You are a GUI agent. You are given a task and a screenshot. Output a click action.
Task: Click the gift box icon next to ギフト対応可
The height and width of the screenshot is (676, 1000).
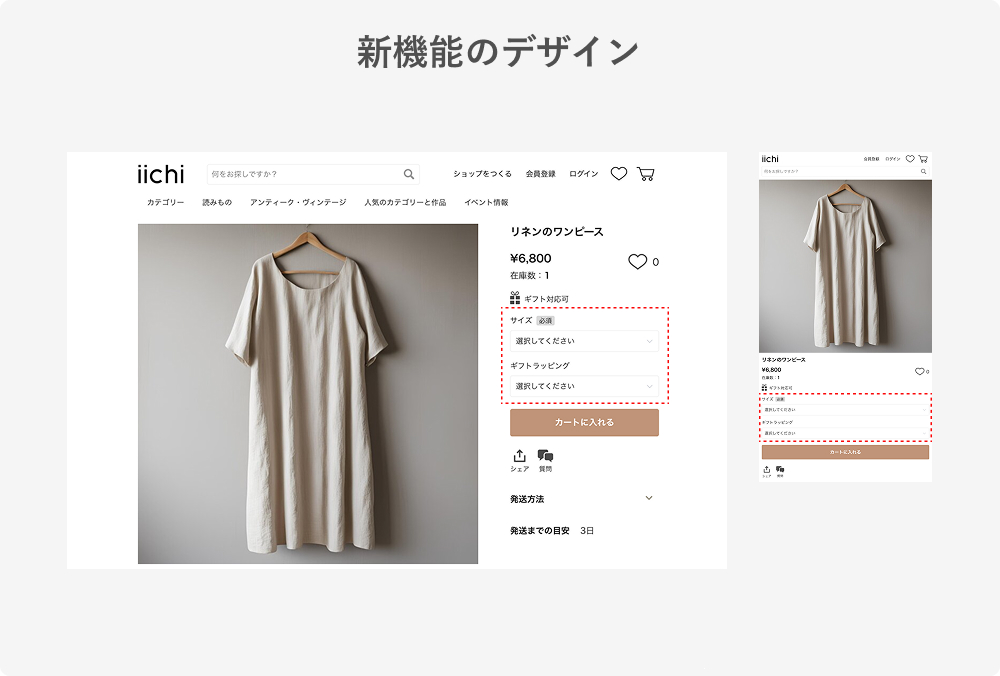point(514,296)
